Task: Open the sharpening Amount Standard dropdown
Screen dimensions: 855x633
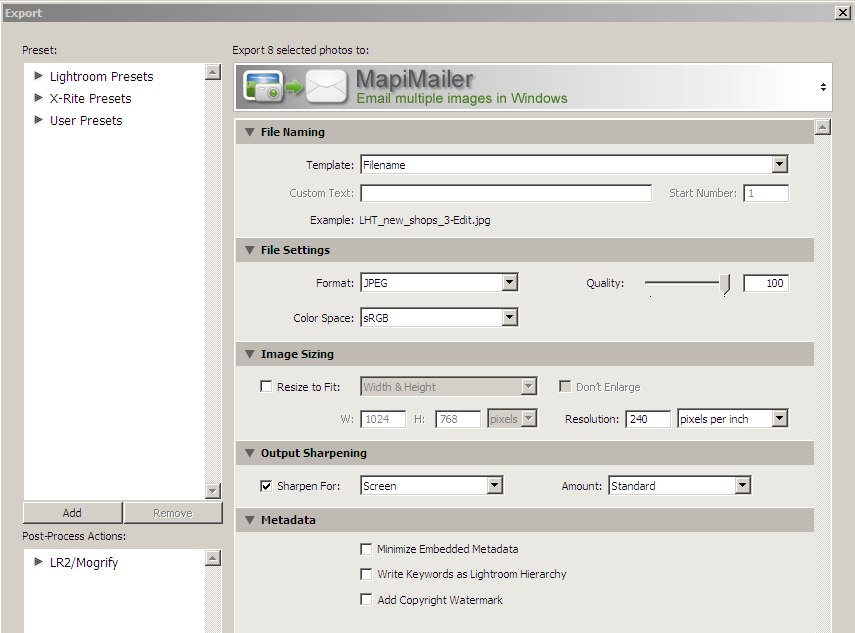Action: point(679,486)
